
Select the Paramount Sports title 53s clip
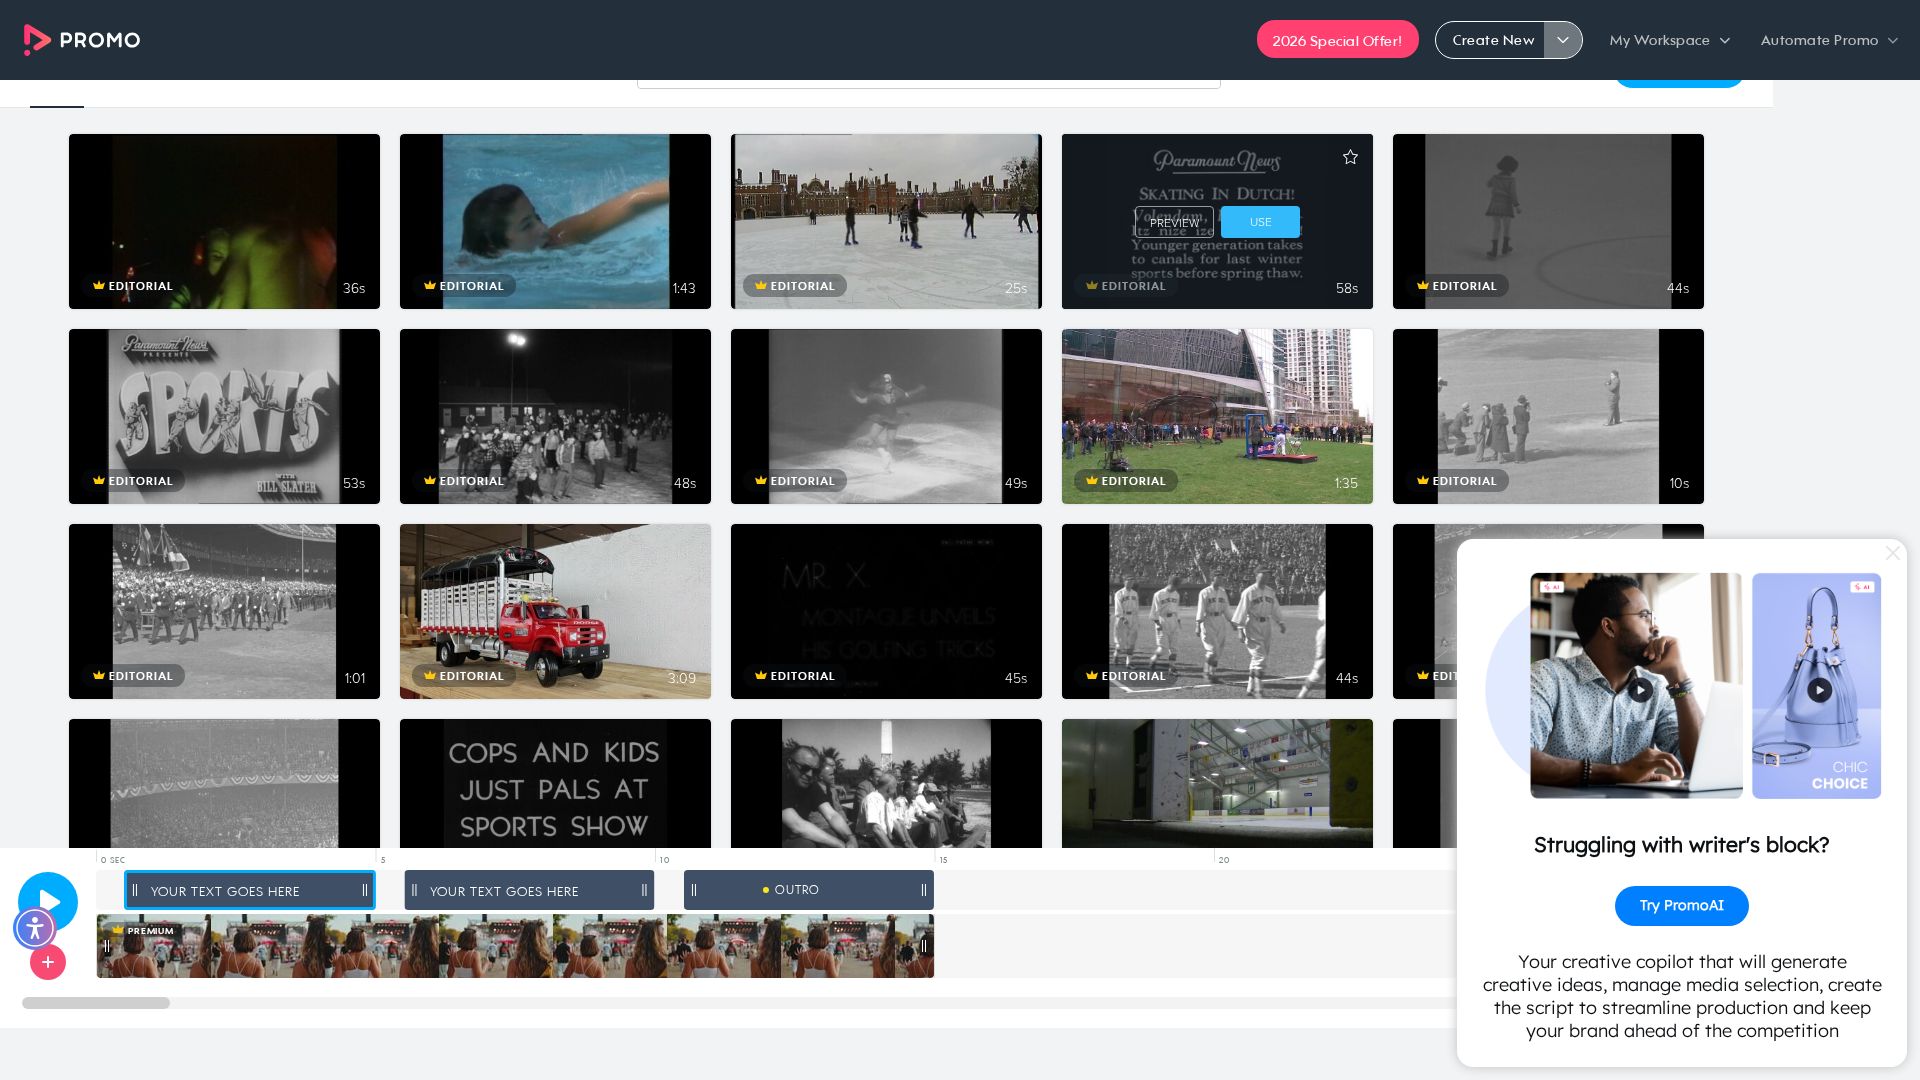[224, 416]
